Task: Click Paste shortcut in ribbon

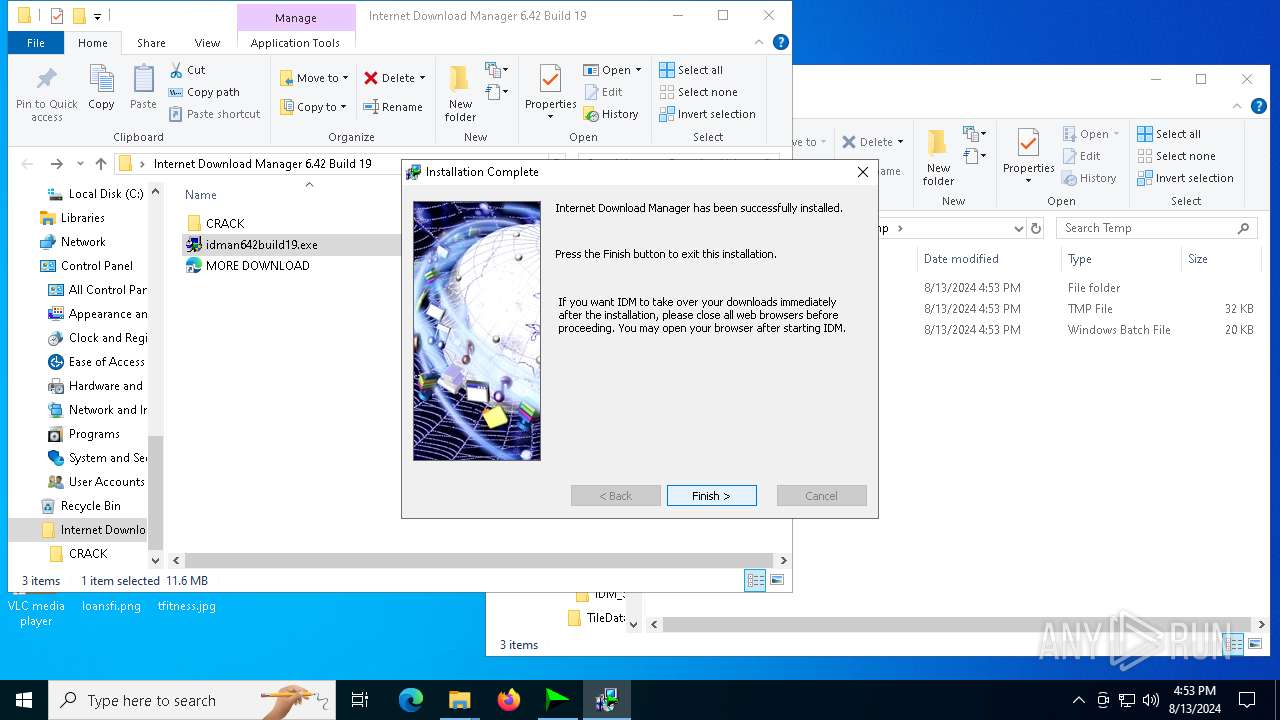Action: click(x=214, y=114)
